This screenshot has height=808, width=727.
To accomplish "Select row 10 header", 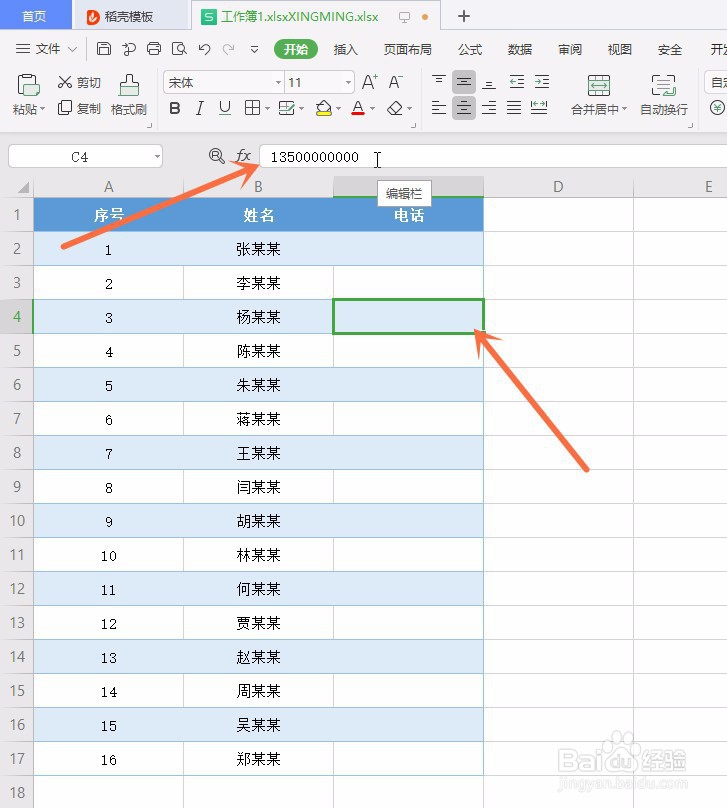I will click(17, 520).
